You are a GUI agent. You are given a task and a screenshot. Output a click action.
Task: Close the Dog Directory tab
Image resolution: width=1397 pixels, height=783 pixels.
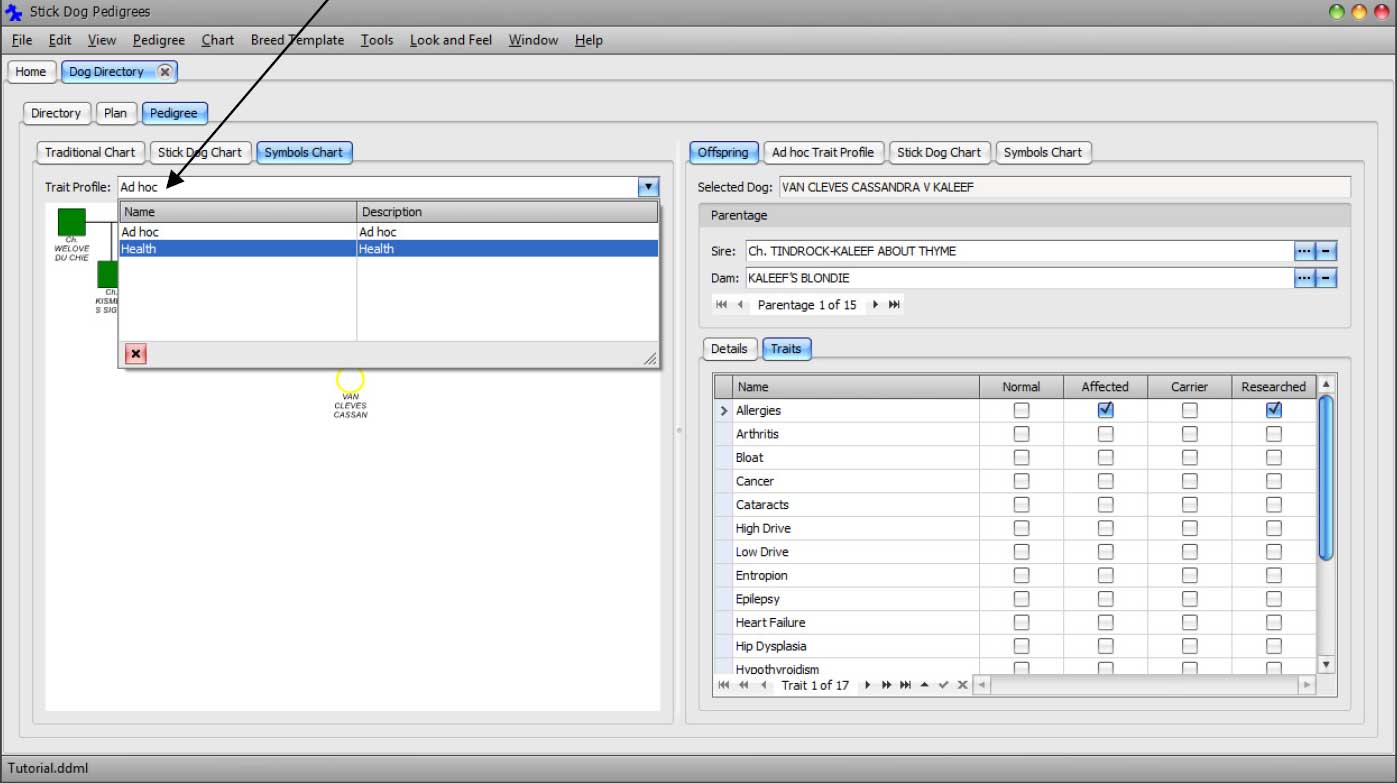point(165,72)
